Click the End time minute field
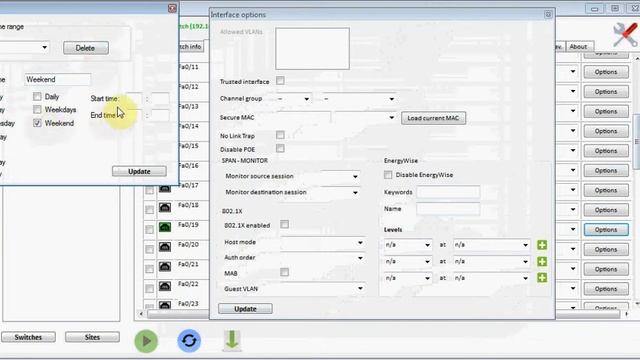The image size is (640, 360). point(161,115)
